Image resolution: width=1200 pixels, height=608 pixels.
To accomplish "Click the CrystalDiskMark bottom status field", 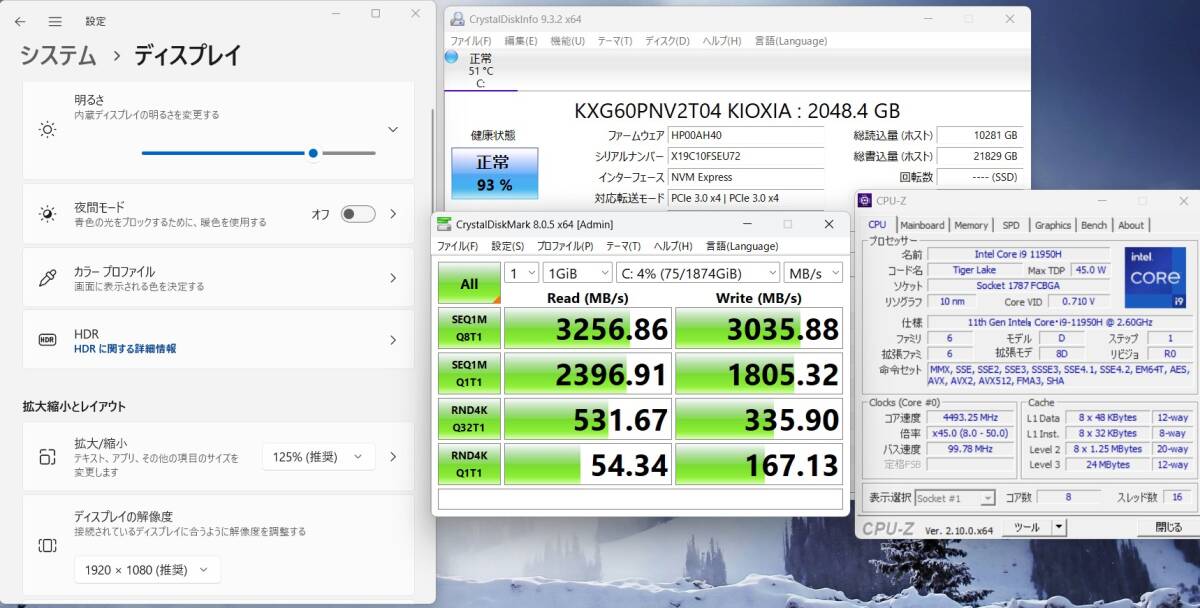I will (640, 498).
